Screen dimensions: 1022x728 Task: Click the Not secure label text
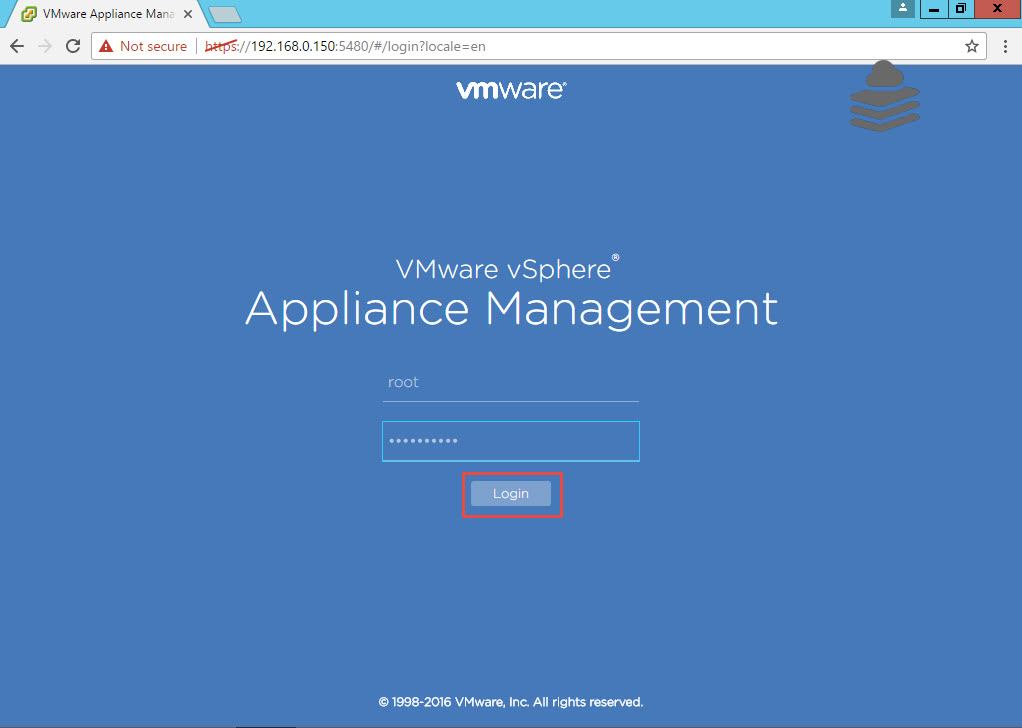click(x=152, y=46)
